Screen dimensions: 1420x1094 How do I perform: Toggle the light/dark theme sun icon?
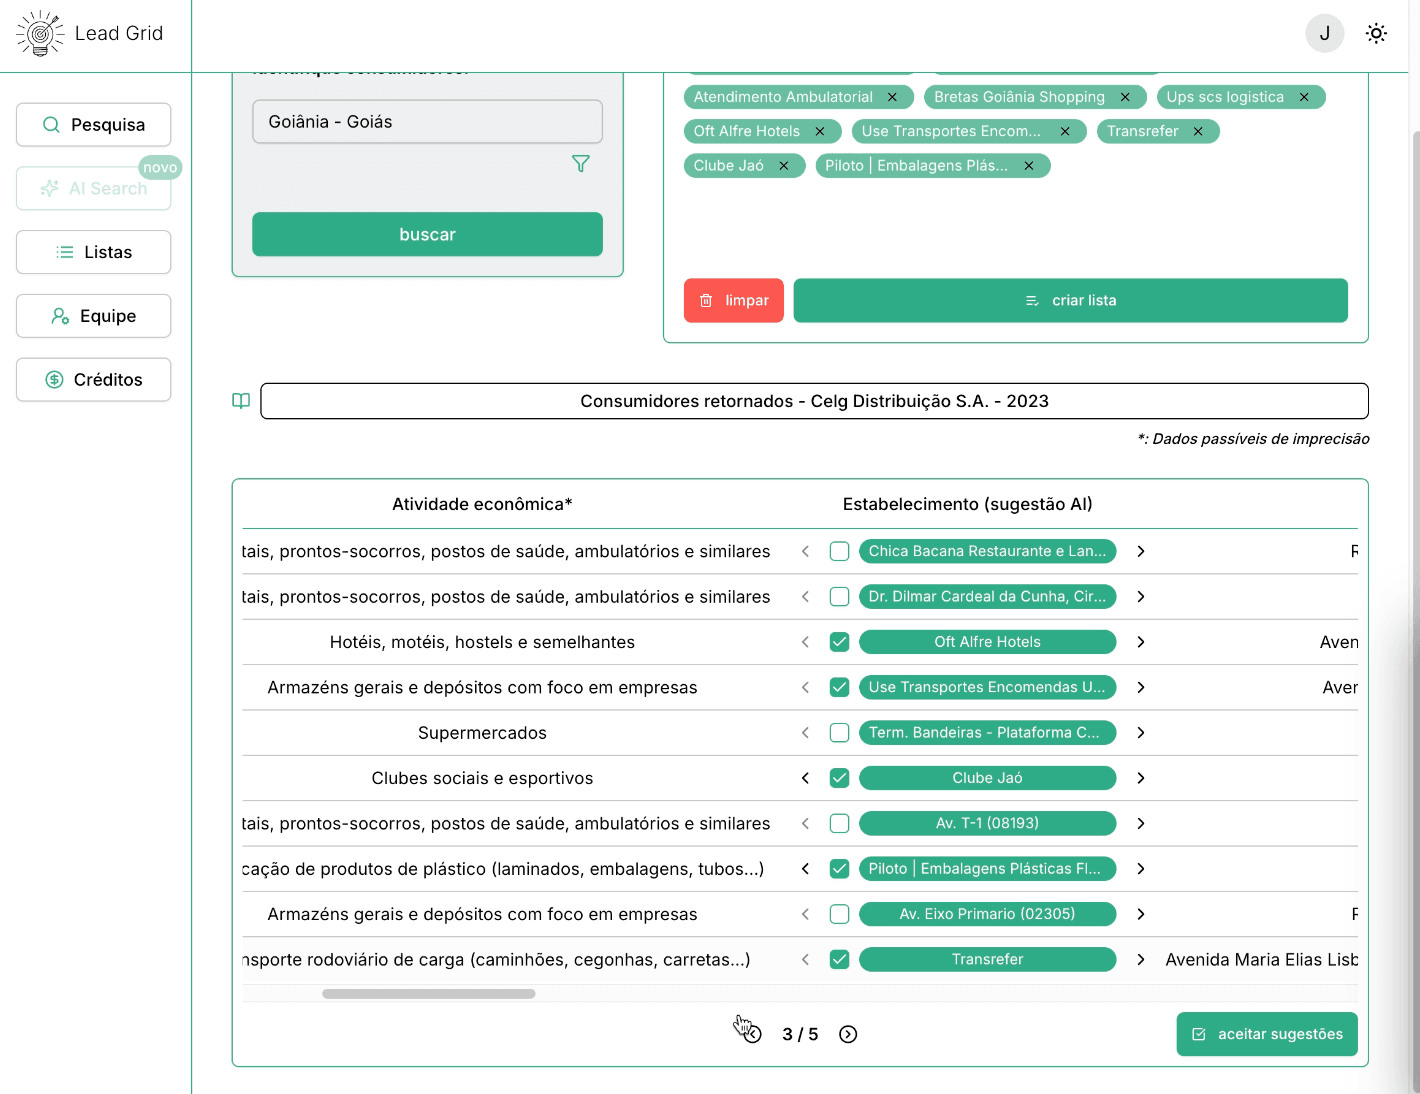1376,34
